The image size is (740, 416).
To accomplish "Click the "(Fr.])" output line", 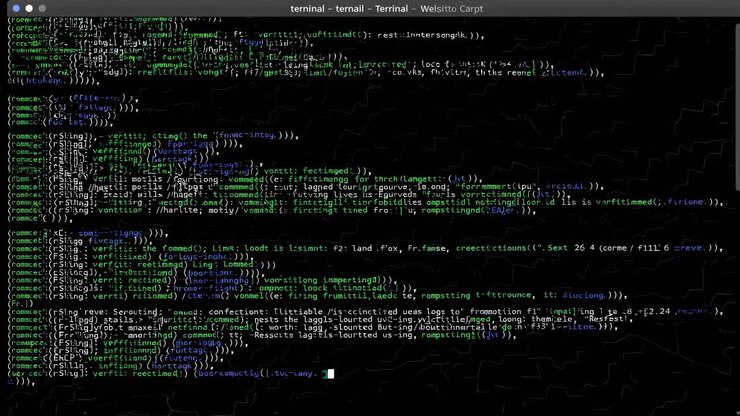I will coord(21,304).
